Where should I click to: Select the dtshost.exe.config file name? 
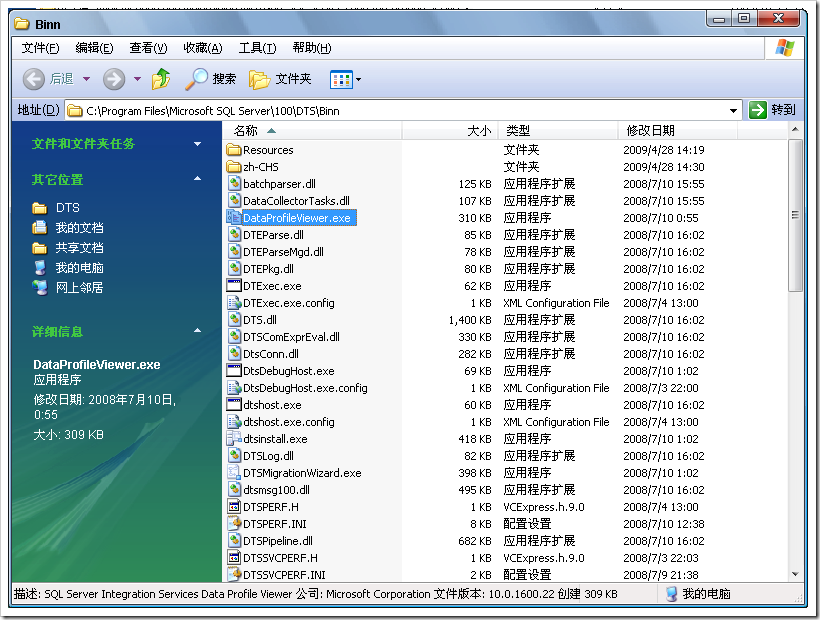coord(289,422)
